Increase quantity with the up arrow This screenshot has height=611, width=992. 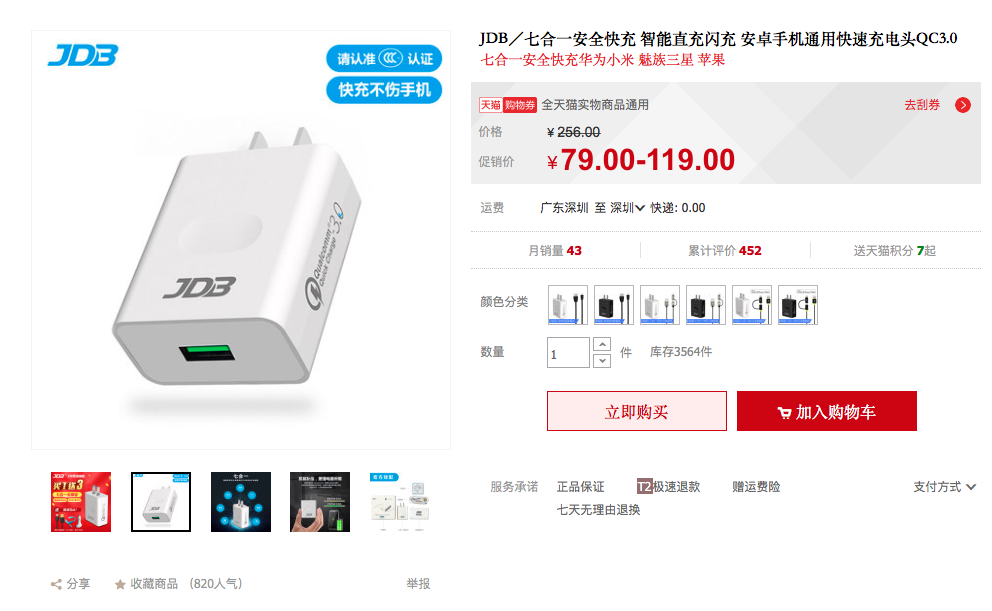602,344
